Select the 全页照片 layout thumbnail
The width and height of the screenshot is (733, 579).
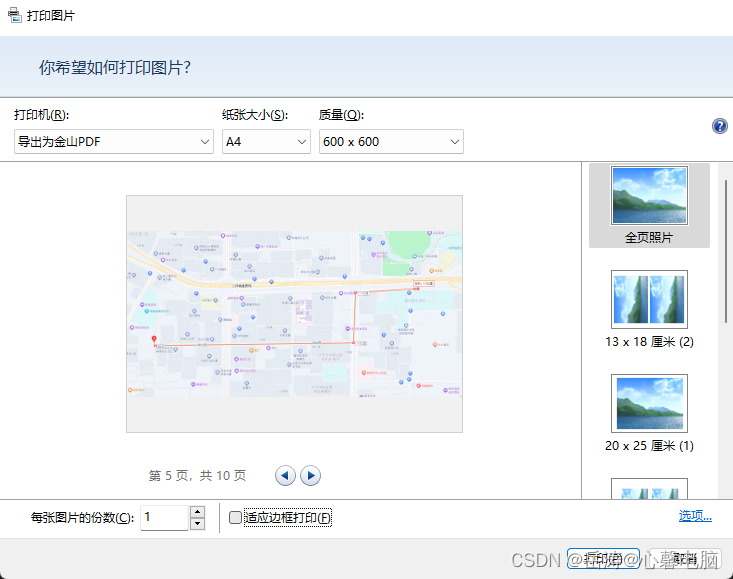click(x=649, y=206)
